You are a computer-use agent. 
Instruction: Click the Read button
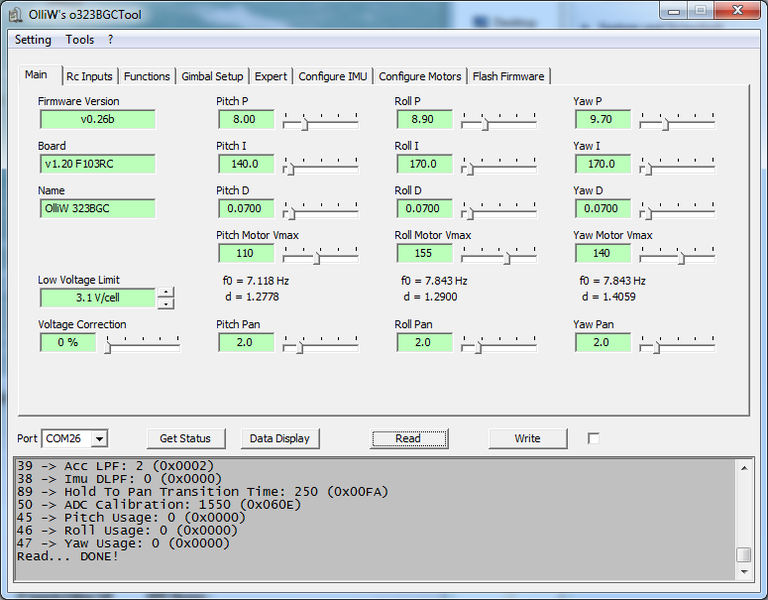click(x=408, y=438)
